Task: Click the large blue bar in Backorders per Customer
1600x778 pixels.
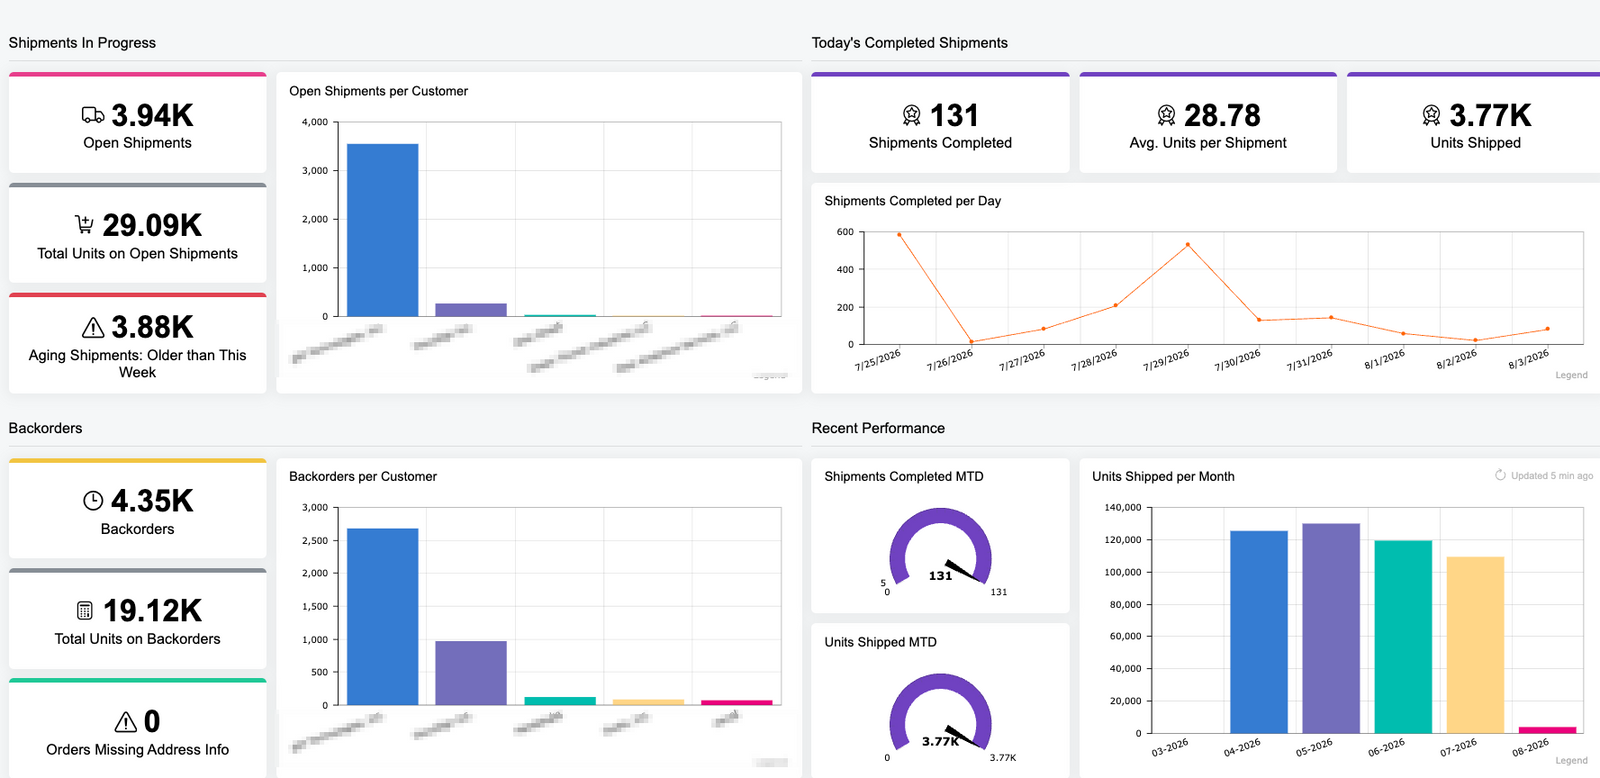Action: click(x=382, y=616)
